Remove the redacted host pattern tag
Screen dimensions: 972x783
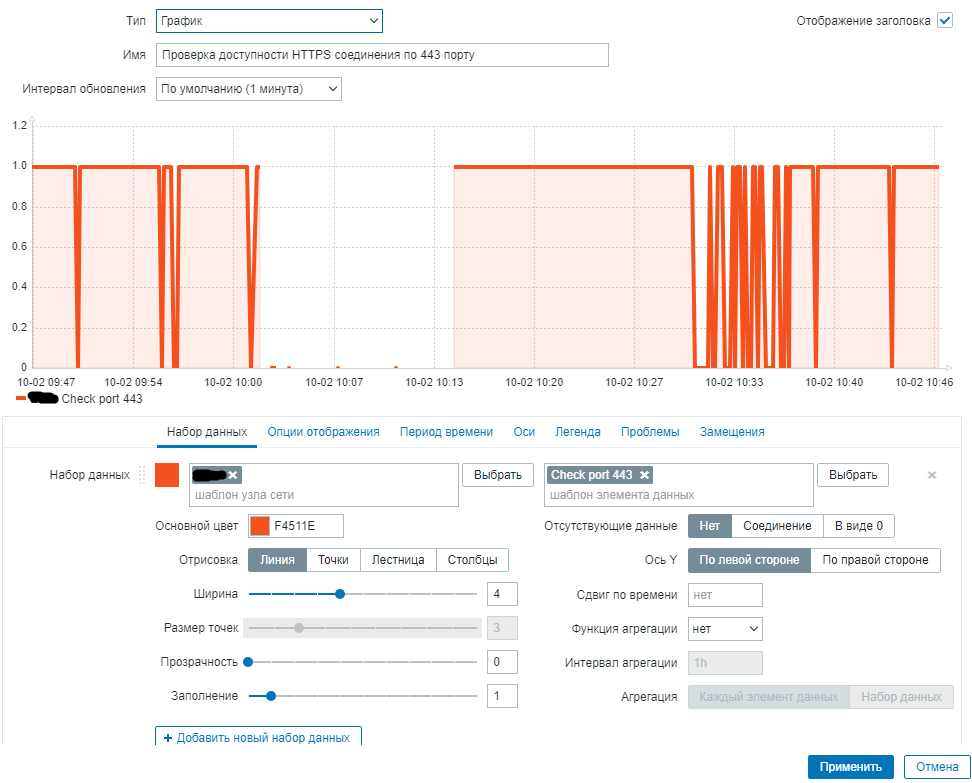(x=233, y=475)
